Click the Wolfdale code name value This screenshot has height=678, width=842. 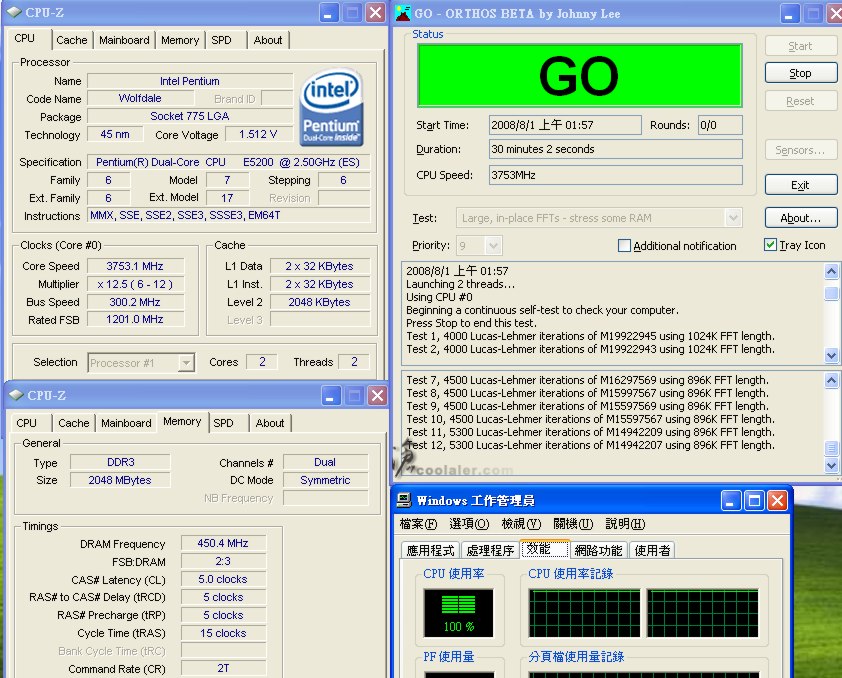coord(140,98)
